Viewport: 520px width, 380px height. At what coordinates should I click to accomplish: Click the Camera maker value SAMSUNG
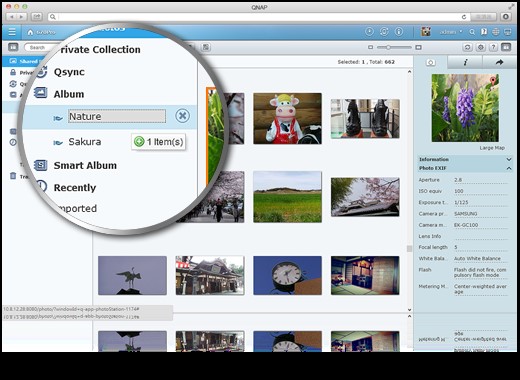pos(465,214)
